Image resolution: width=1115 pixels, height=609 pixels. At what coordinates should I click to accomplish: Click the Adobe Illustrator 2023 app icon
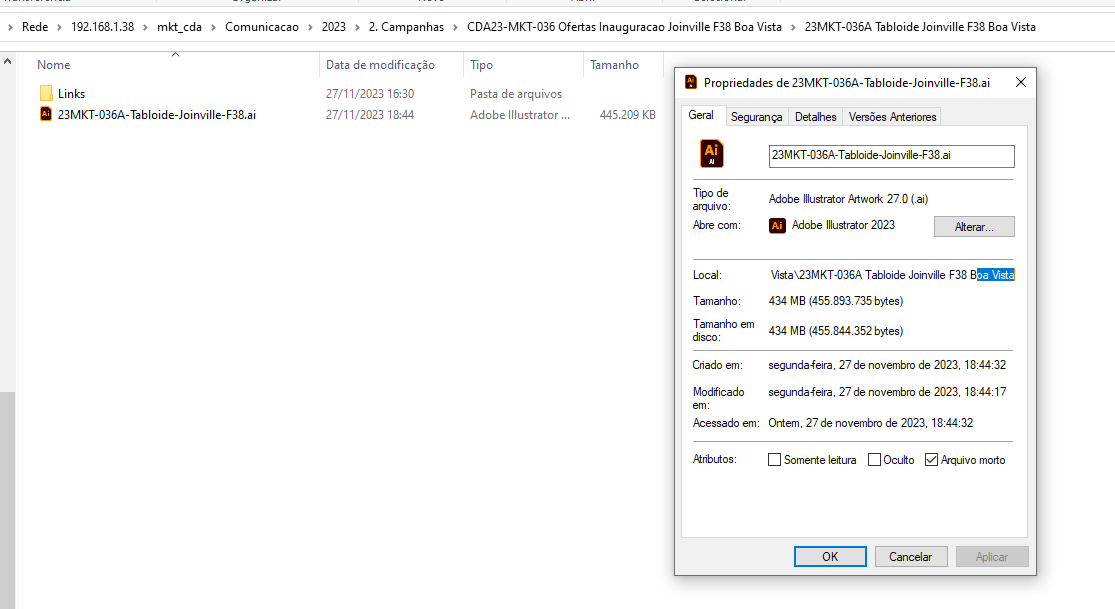tap(777, 226)
